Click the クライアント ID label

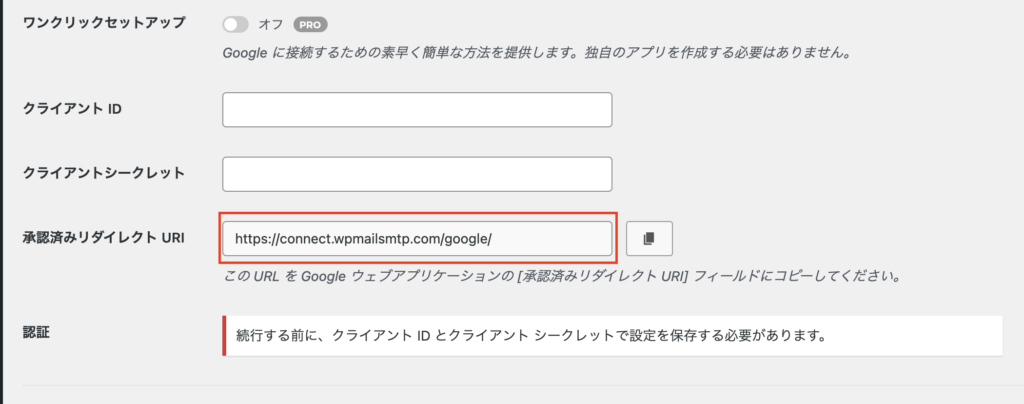pos(72,108)
